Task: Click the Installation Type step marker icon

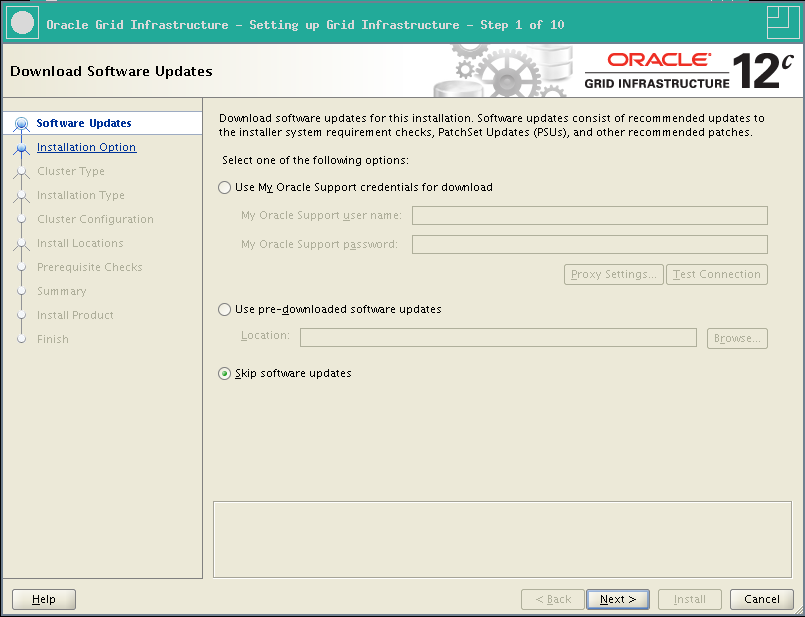Action: [x=22, y=196]
